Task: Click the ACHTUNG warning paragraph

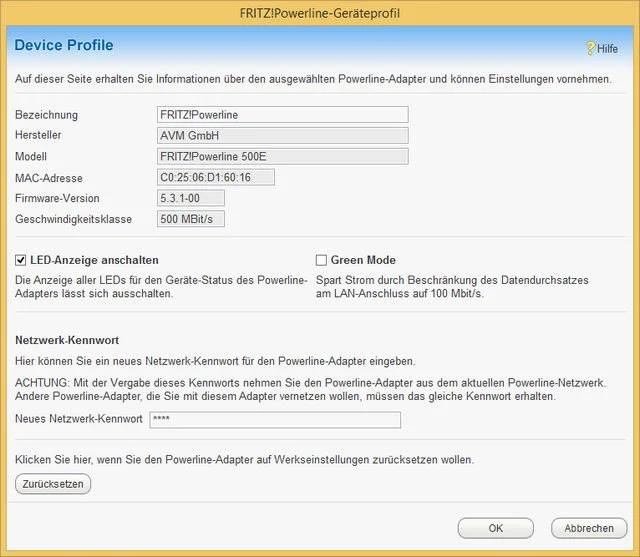Action: (x=311, y=390)
